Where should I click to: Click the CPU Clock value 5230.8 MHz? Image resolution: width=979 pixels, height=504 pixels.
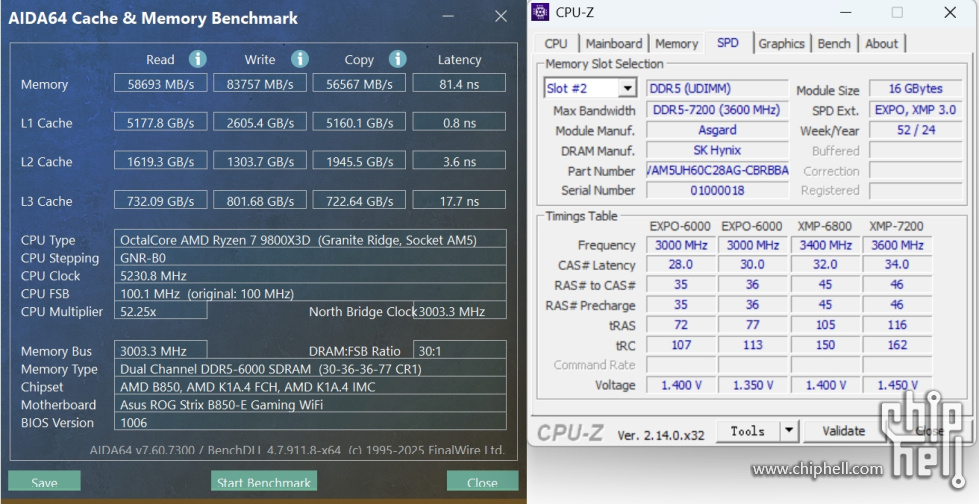pyautogui.click(x=310, y=275)
